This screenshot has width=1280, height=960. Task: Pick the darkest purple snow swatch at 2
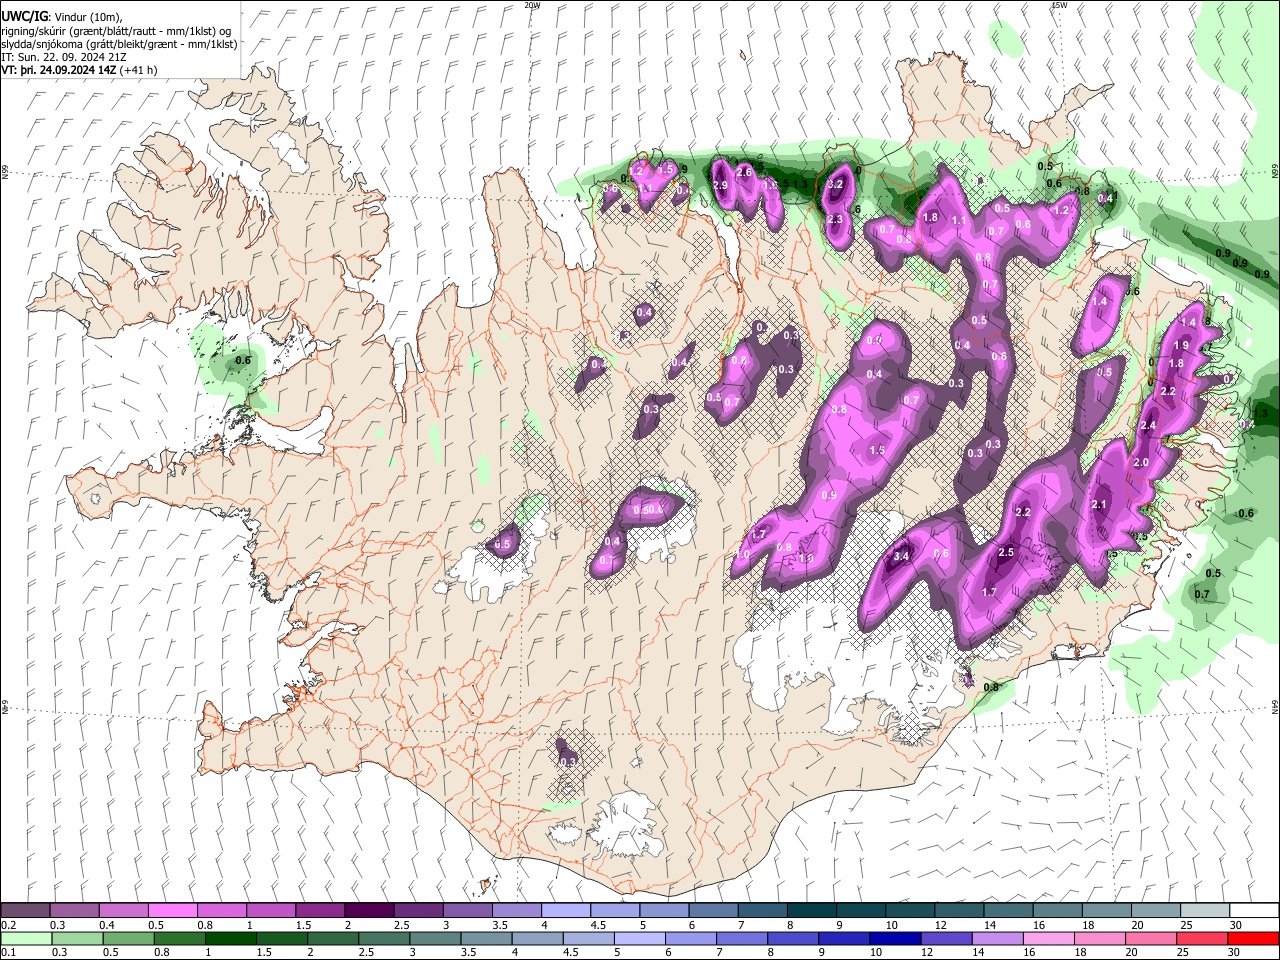(368, 911)
